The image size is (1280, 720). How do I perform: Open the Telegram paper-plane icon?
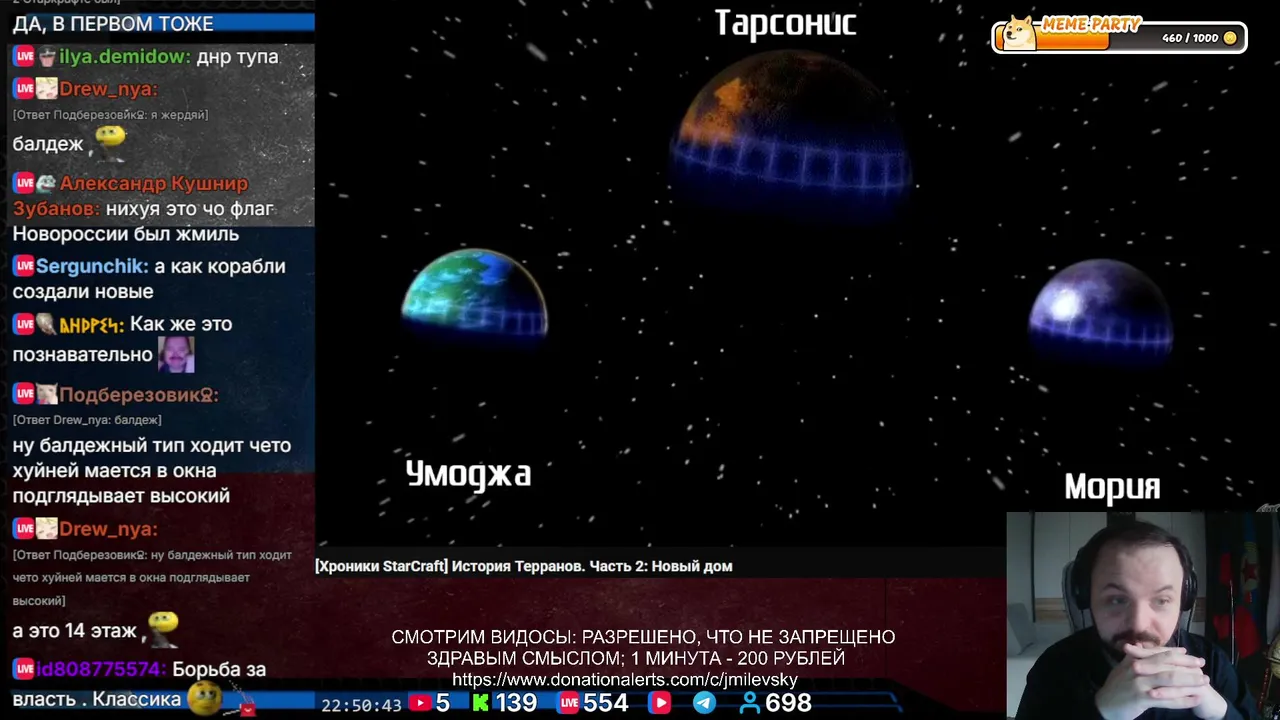click(704, 703)
